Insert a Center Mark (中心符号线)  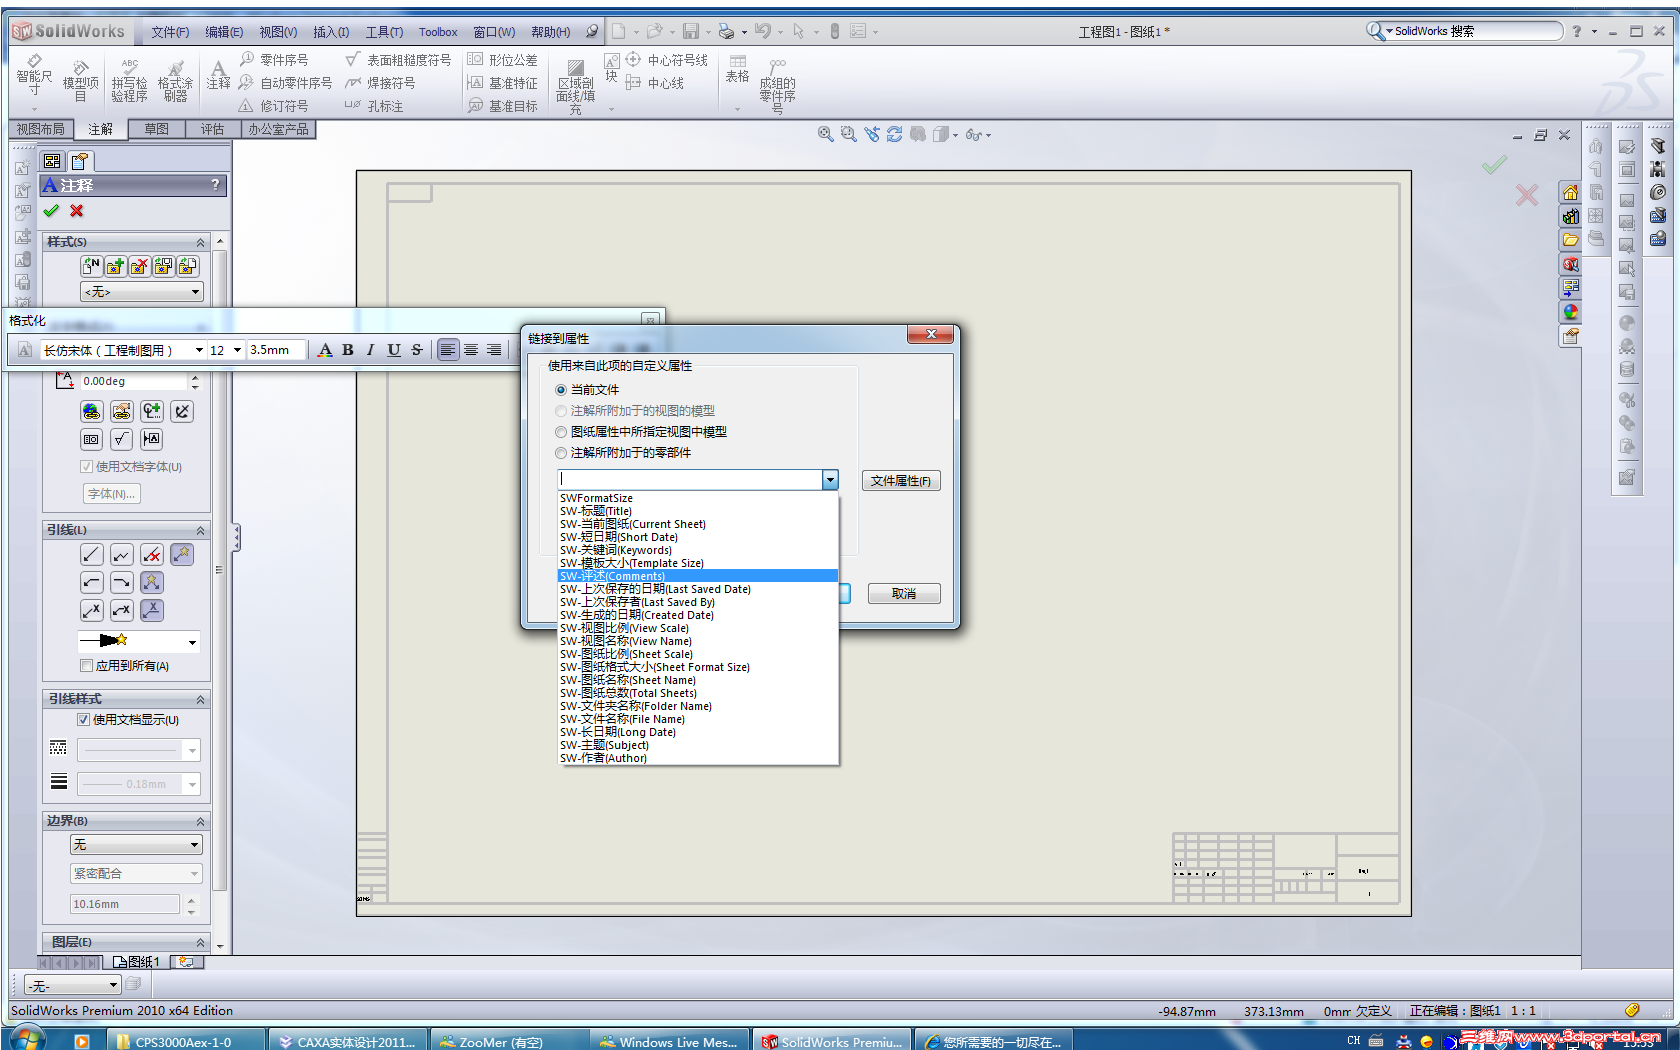(667, 60)
